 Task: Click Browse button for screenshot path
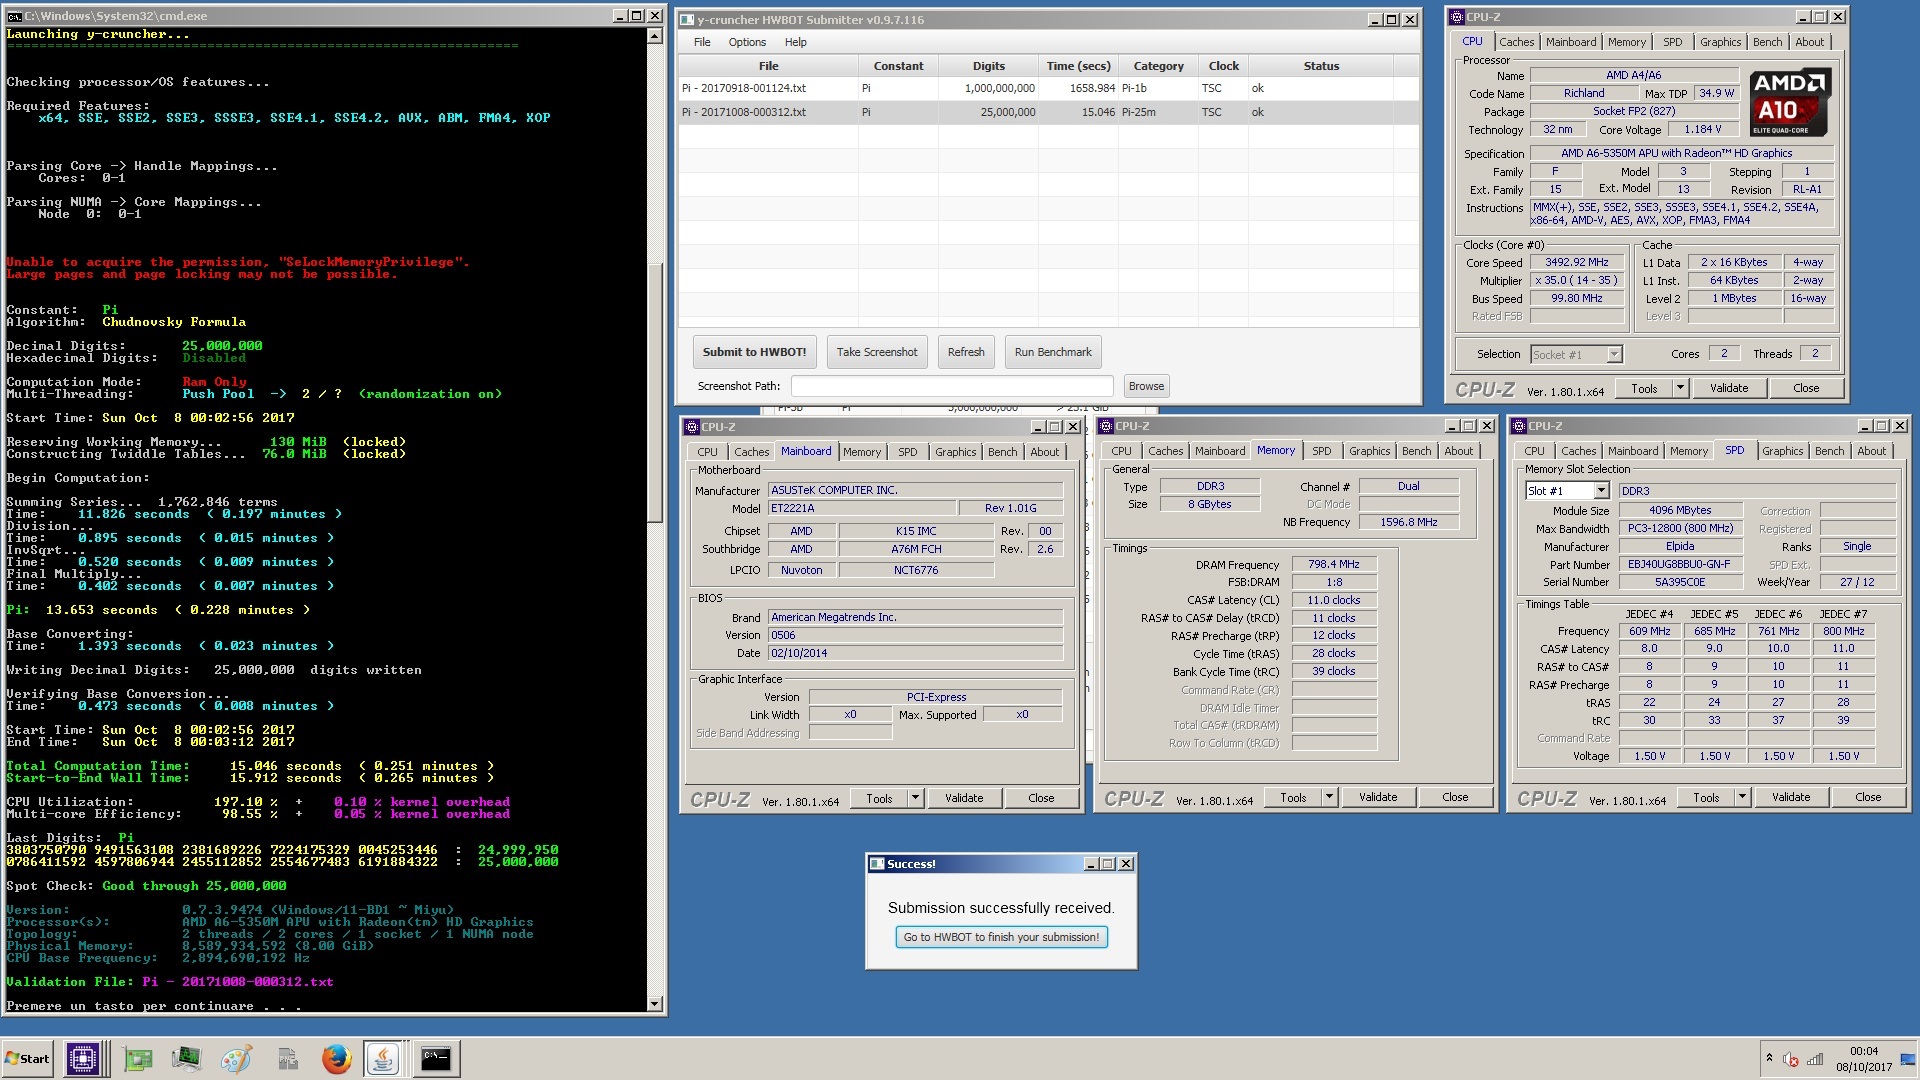pyautogui.click(x=1146, y=386)
